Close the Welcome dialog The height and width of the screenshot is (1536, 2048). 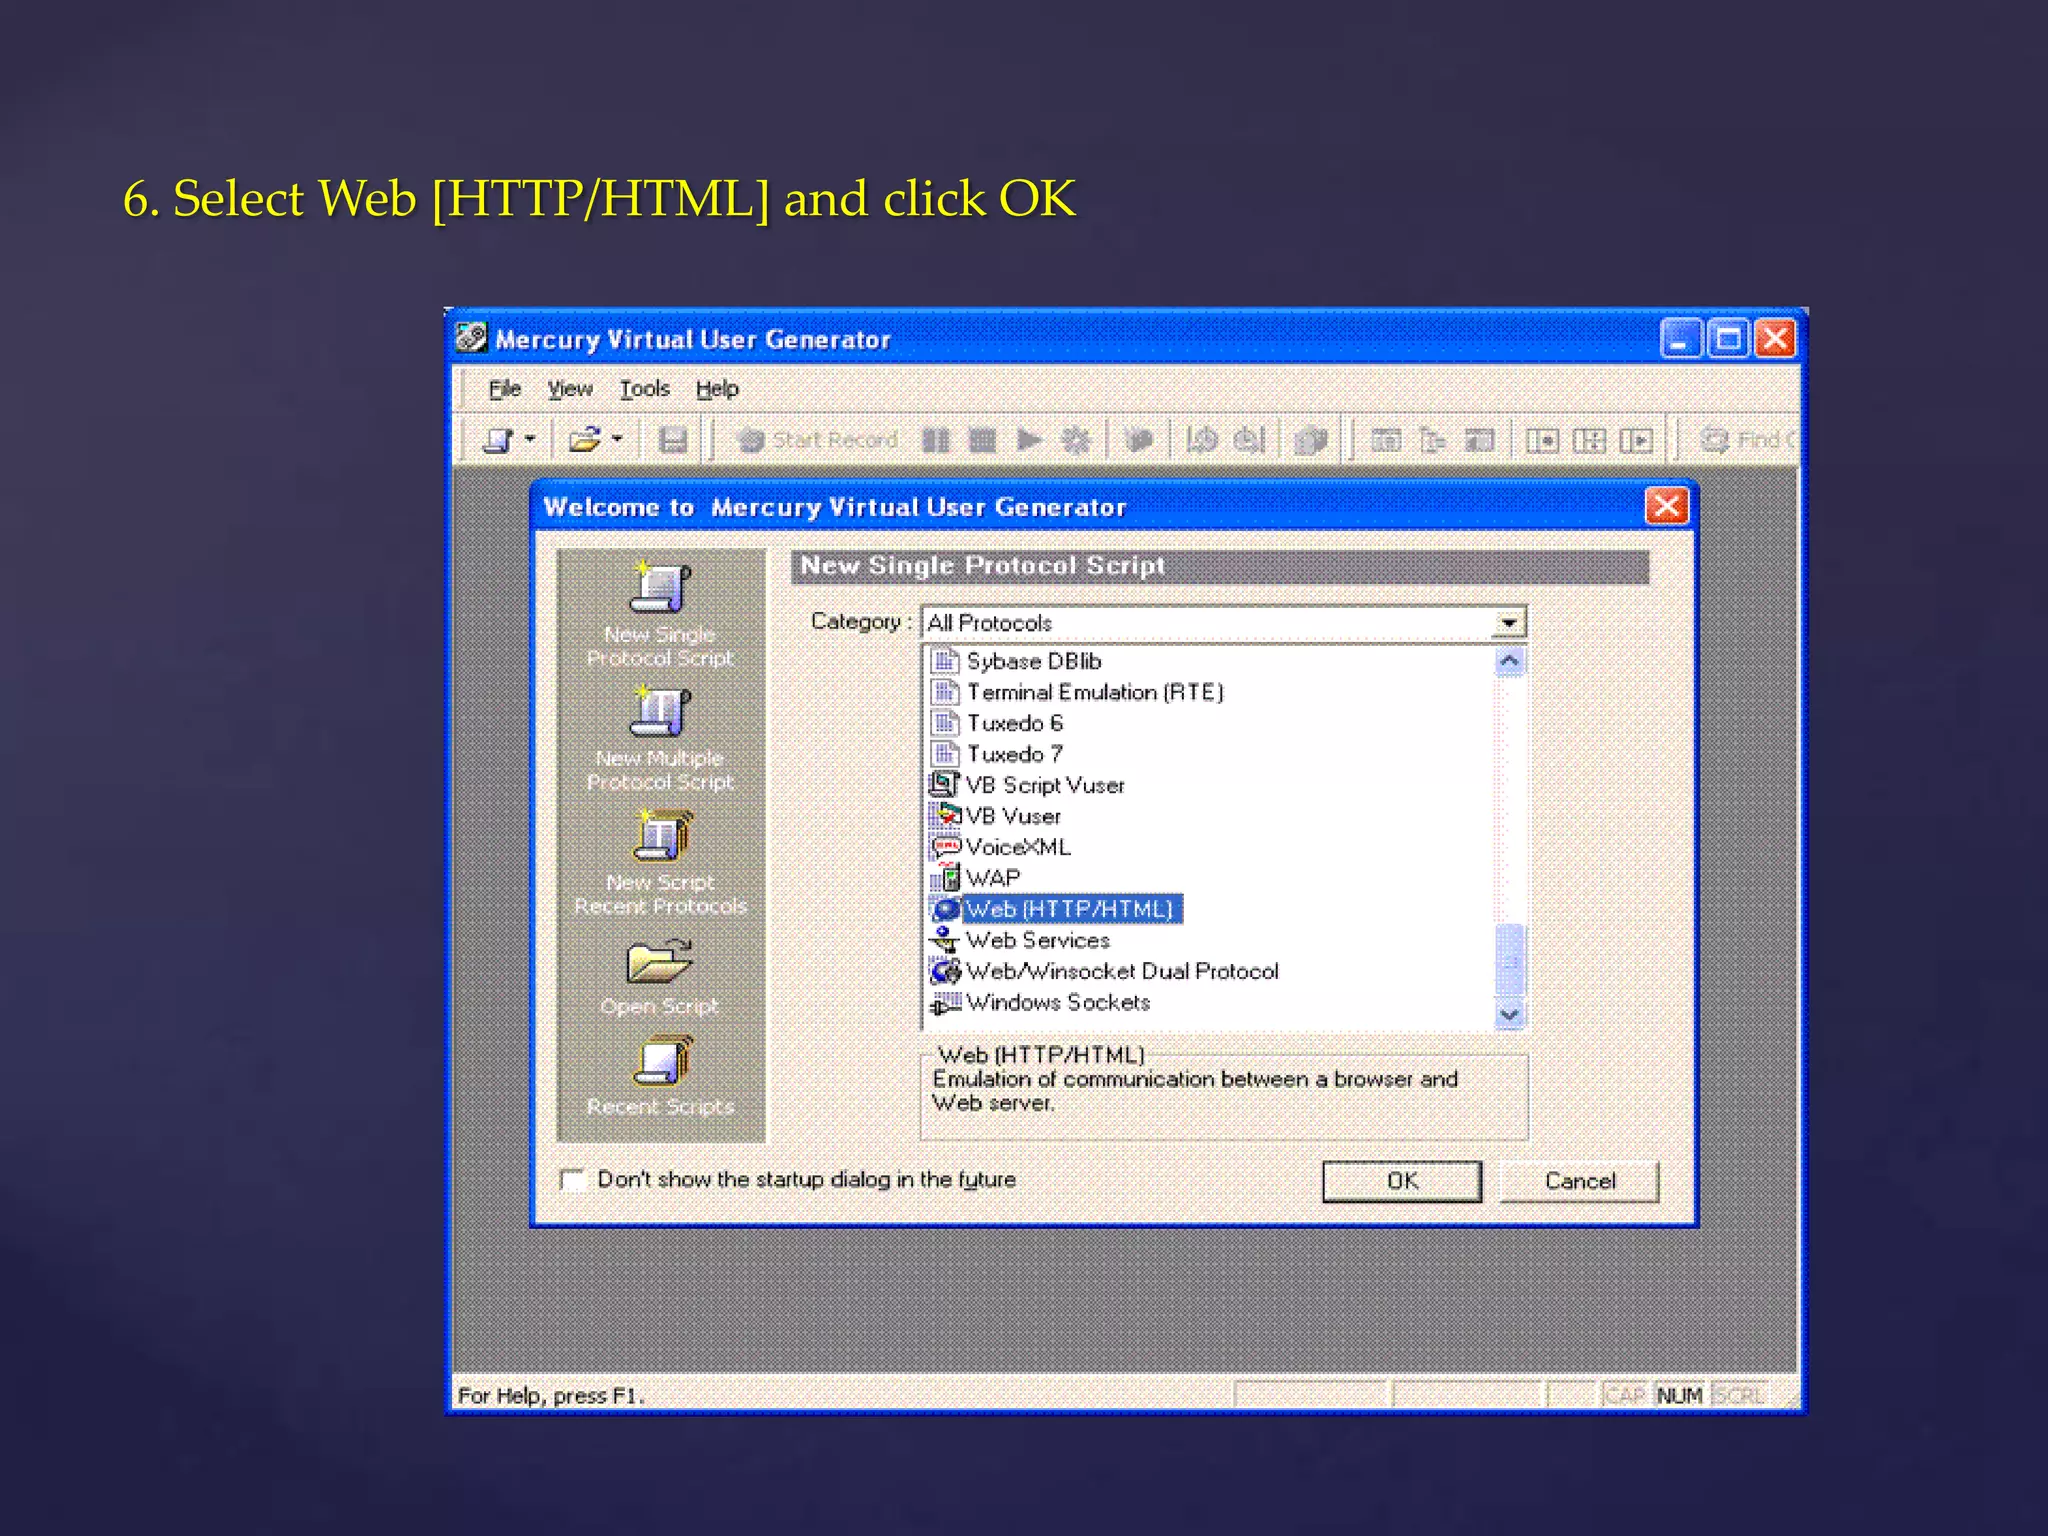1666,506
